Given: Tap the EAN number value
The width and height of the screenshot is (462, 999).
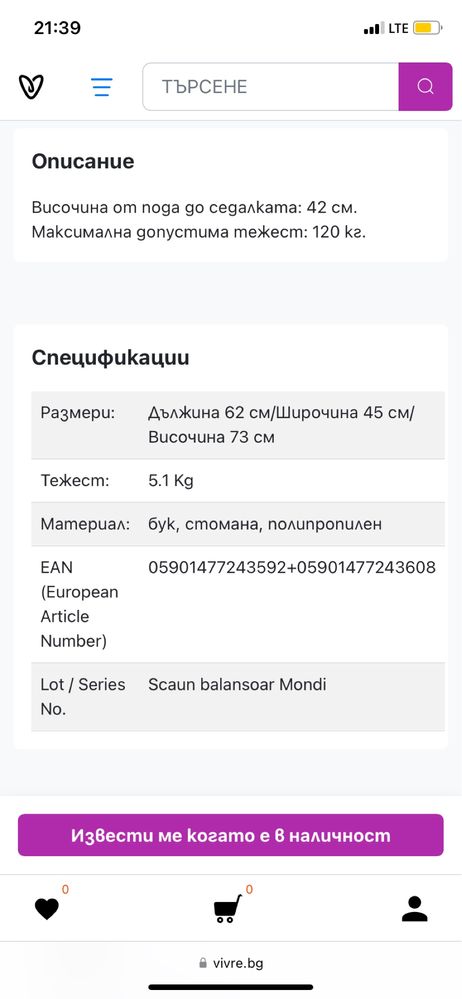Looking at the screenshot, I should coord(292,567).
